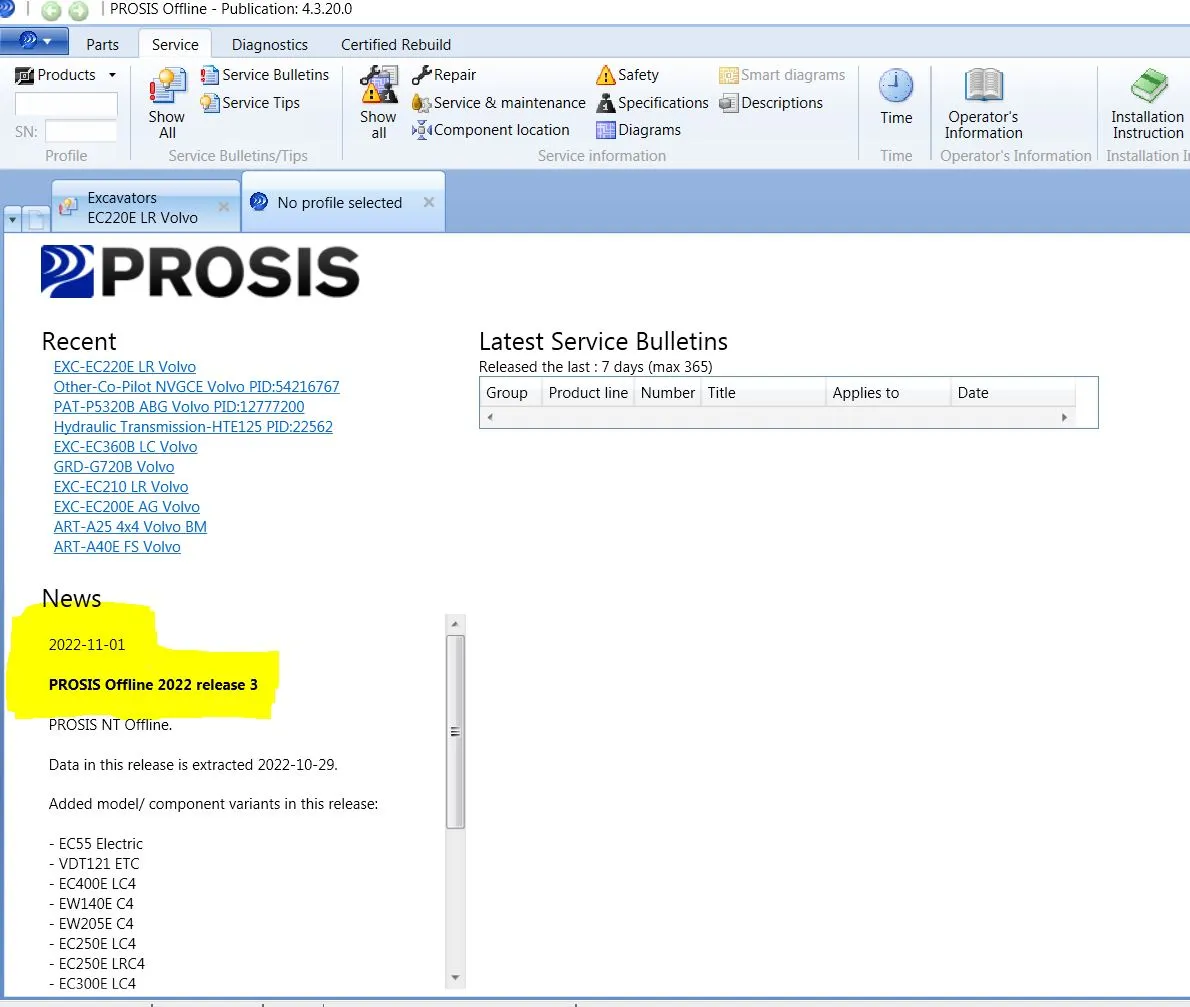Click the Time clock icon
1190x1007 pixels.
tap(895, 87)
